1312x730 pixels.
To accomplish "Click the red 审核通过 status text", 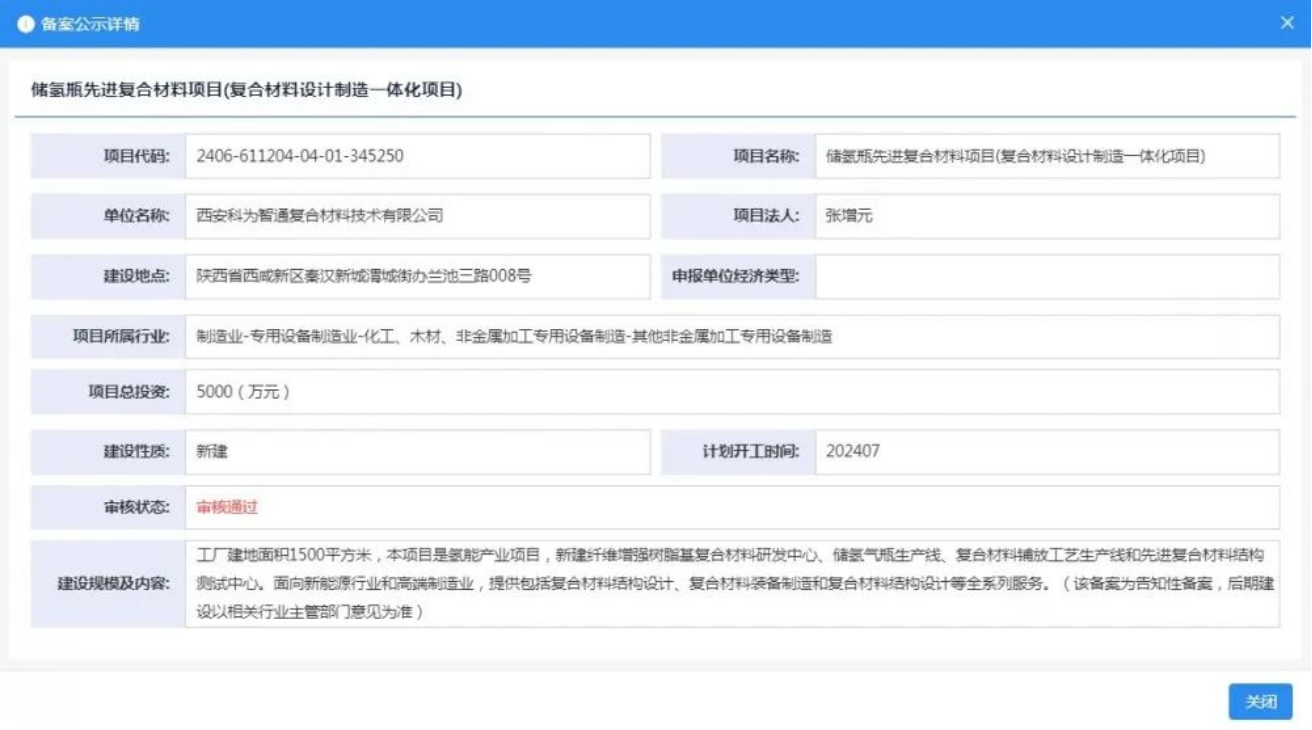I will [227, 507].
